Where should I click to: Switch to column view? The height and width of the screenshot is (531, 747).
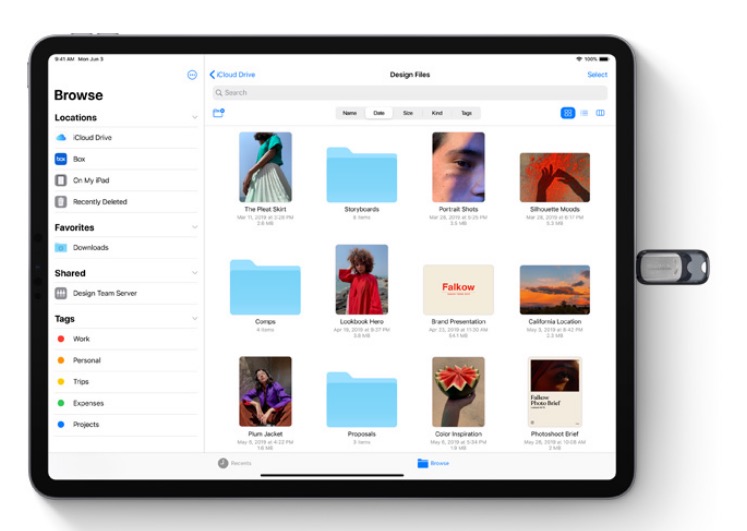[x=600, y=113]
